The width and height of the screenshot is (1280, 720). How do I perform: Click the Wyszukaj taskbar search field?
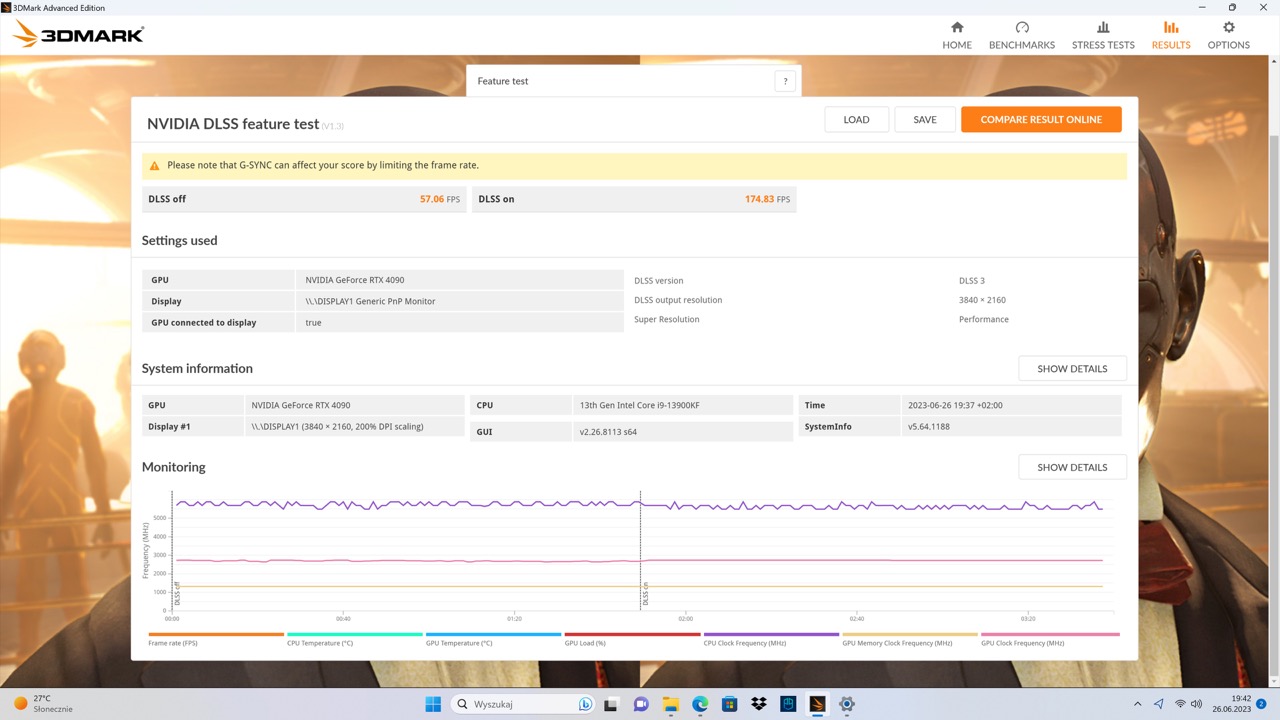[x=525, y=704]
